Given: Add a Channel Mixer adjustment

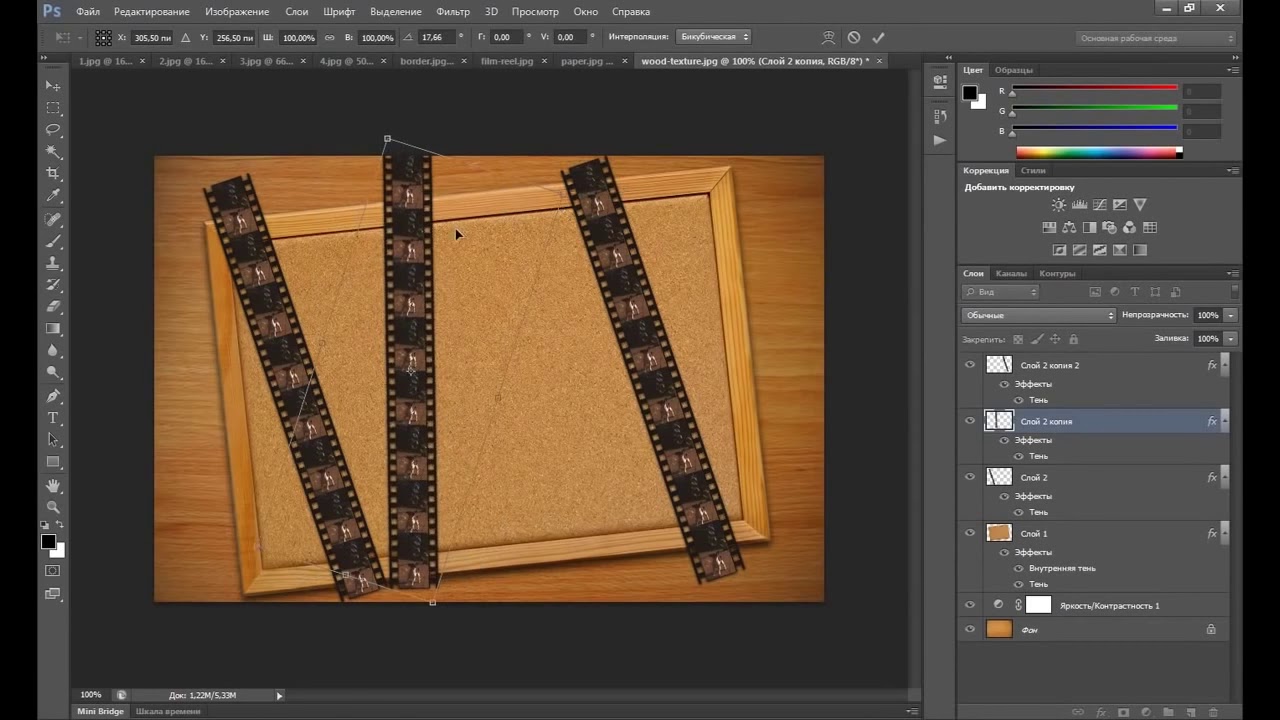Looking at the screenshot, I should coord(1129,227).
